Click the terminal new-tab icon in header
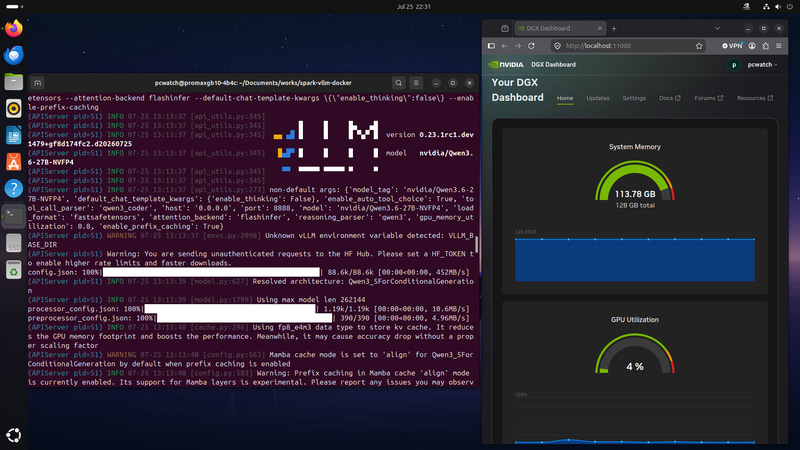The image size is (800, 450). click(x=38, y=83)
